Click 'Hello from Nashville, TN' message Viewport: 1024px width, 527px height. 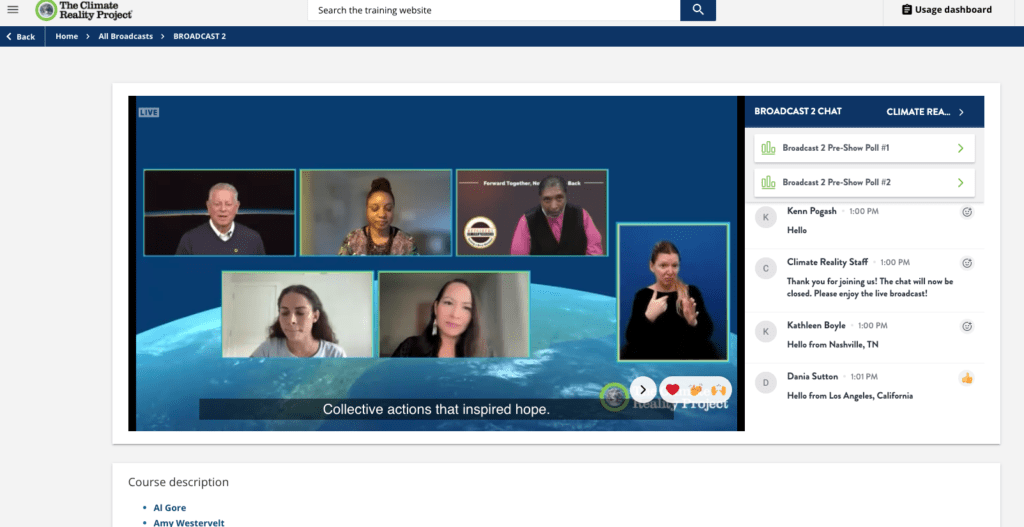(833, 345)
